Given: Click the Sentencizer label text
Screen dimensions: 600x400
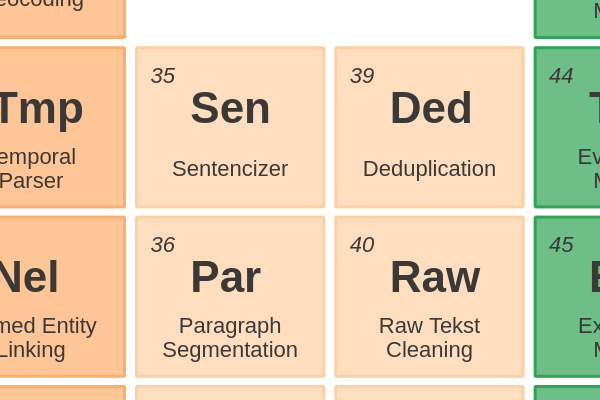Looking at the screenshot, I should 230,168.
